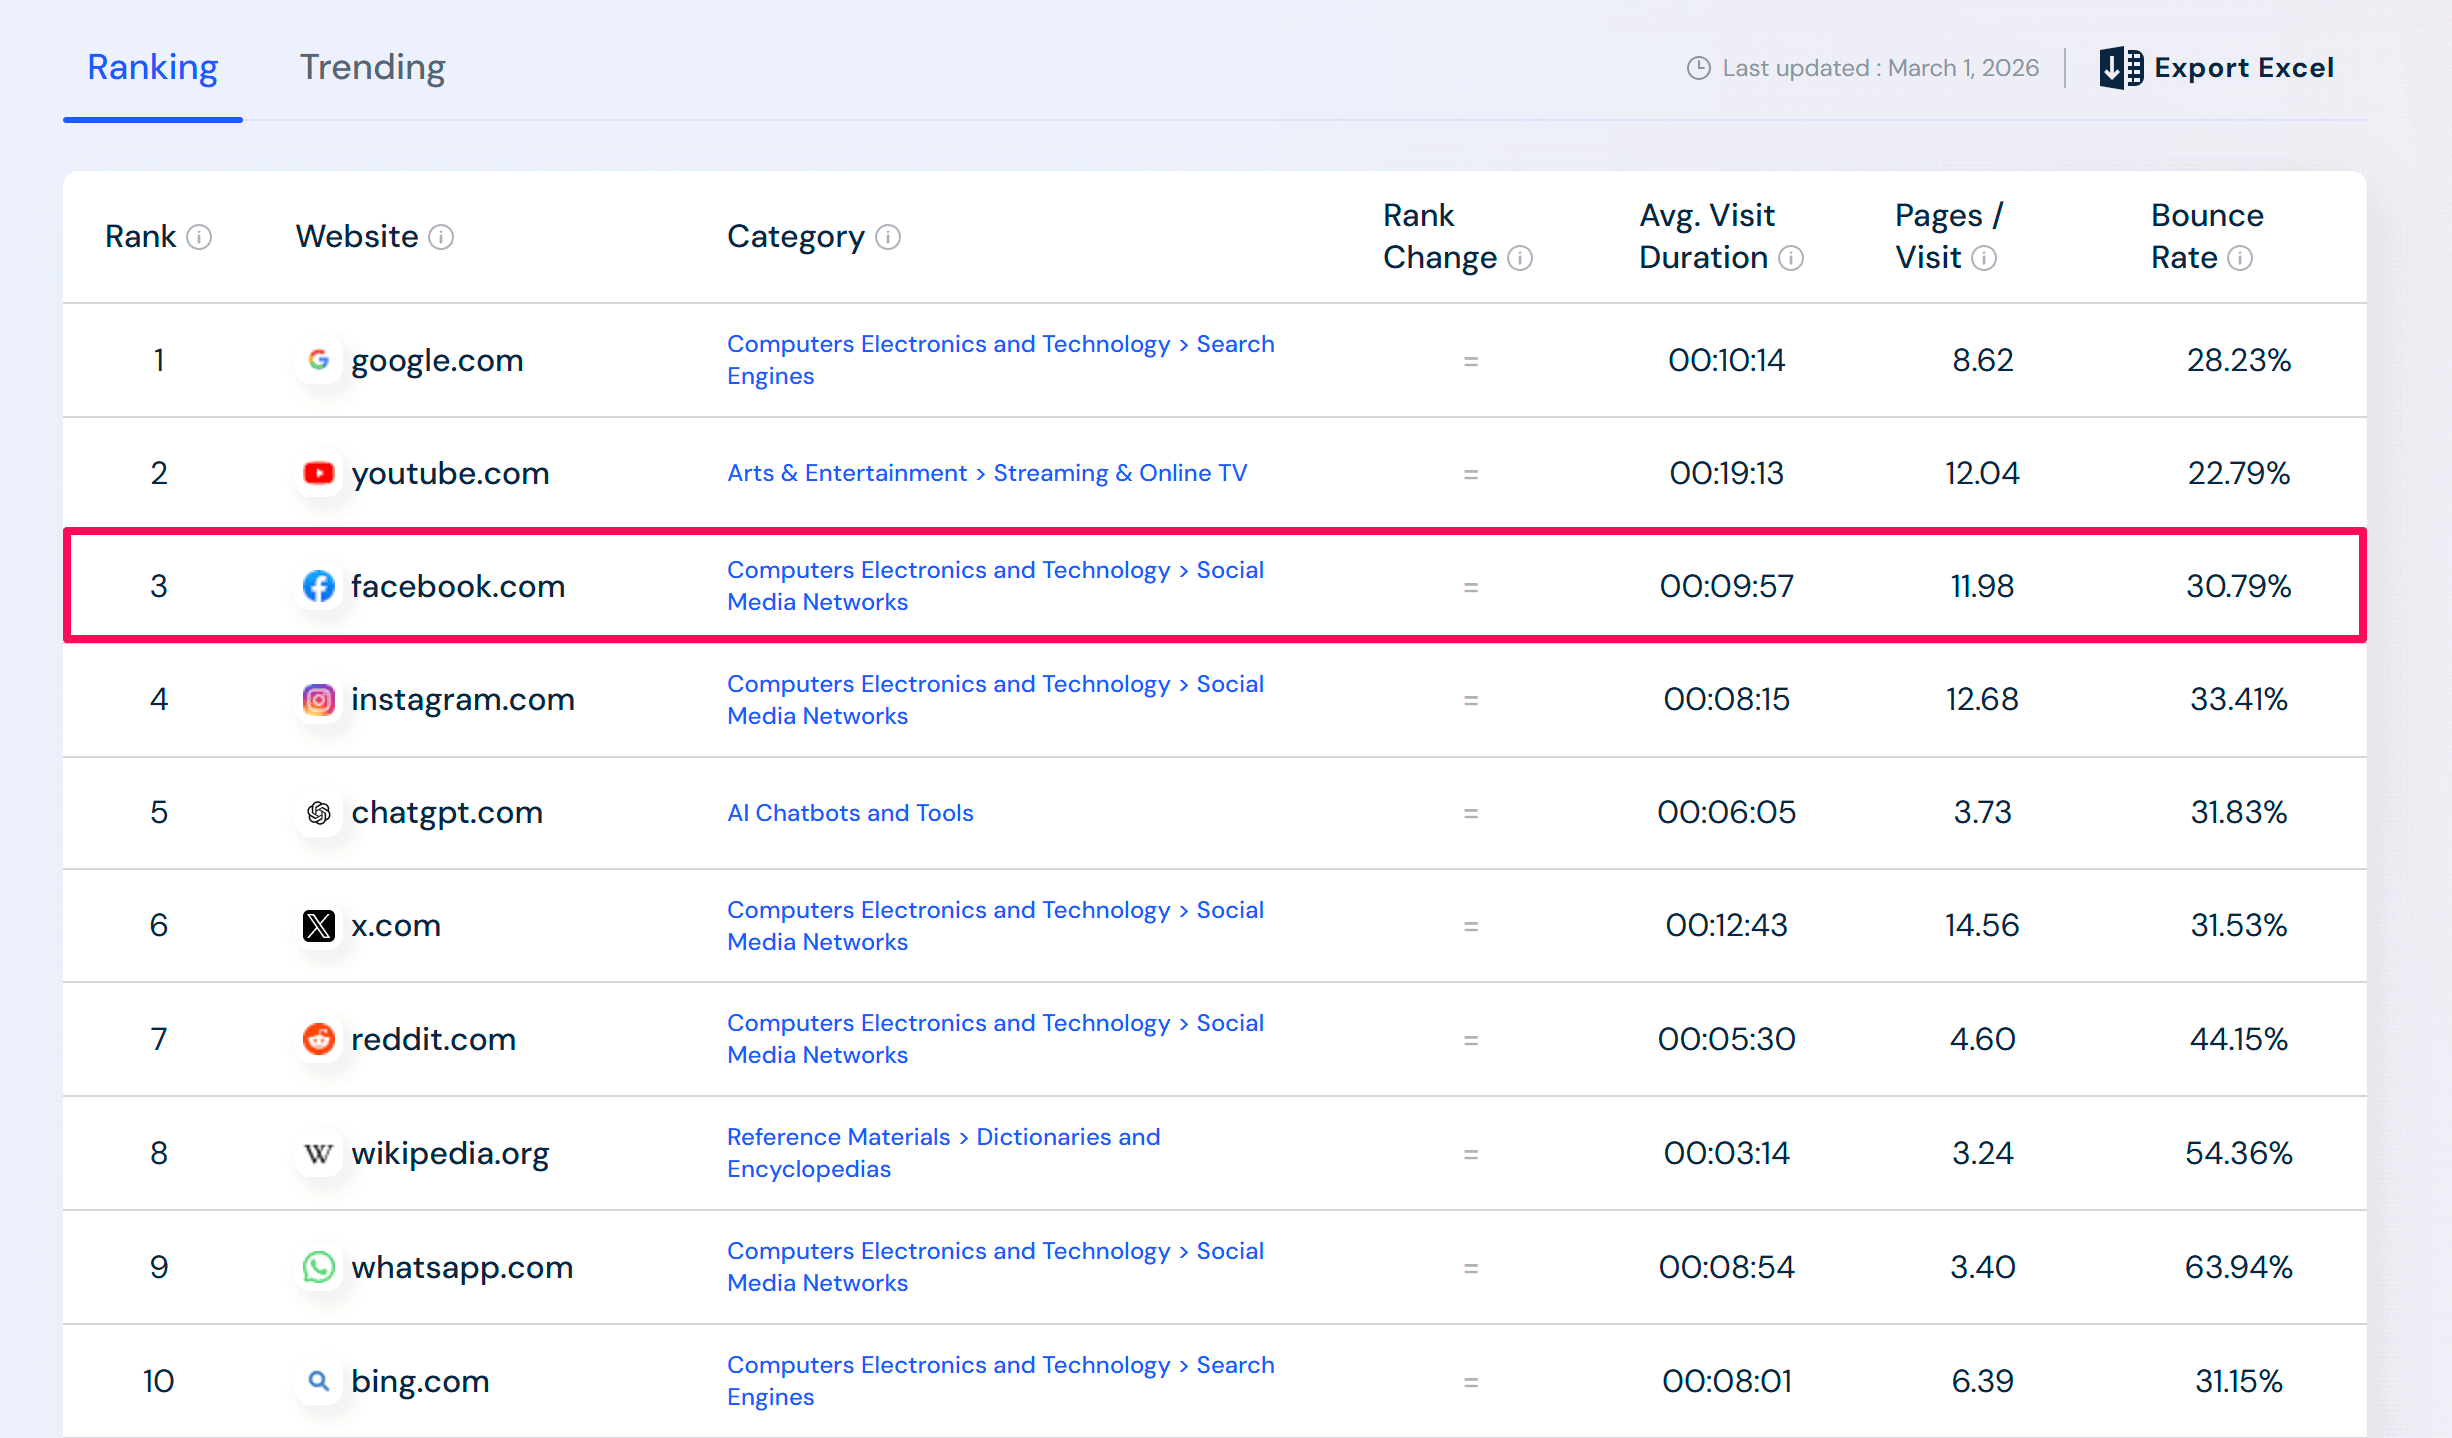Click the wikipedia.org site name
The height and width of the screenshot is (1438, 2452).
450,1153
